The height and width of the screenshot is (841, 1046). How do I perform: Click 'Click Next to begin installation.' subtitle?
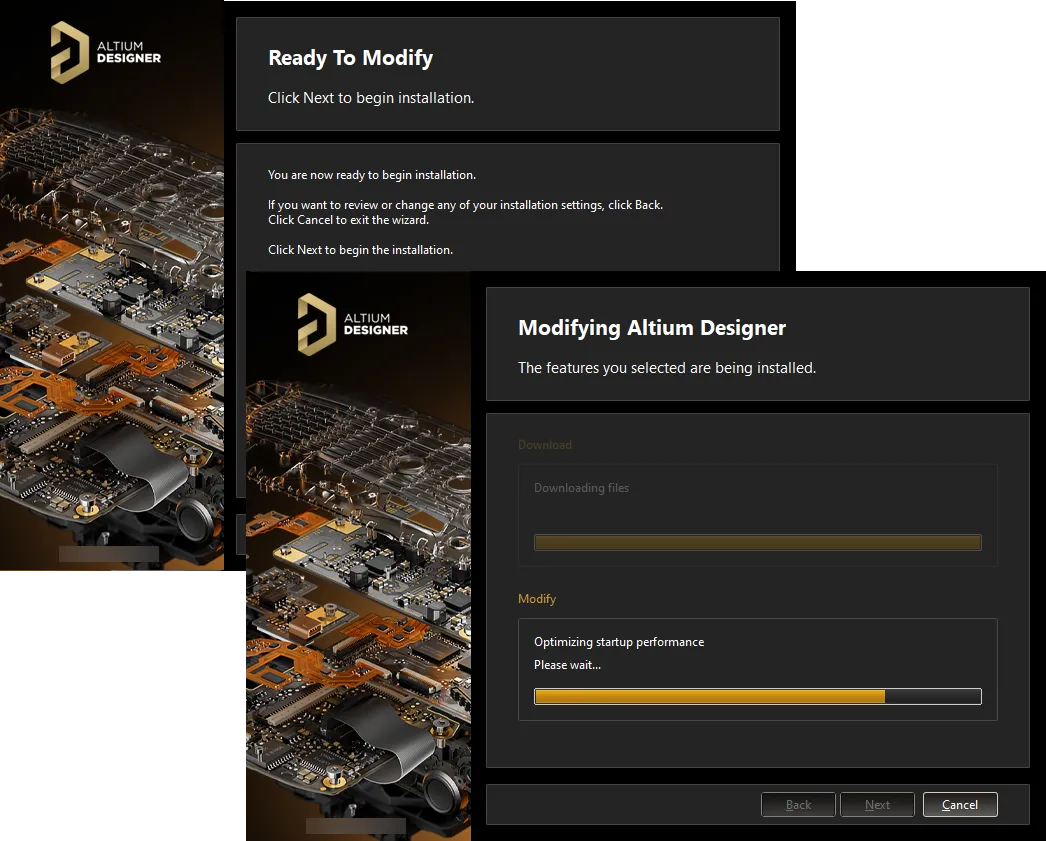click(371, 98)
